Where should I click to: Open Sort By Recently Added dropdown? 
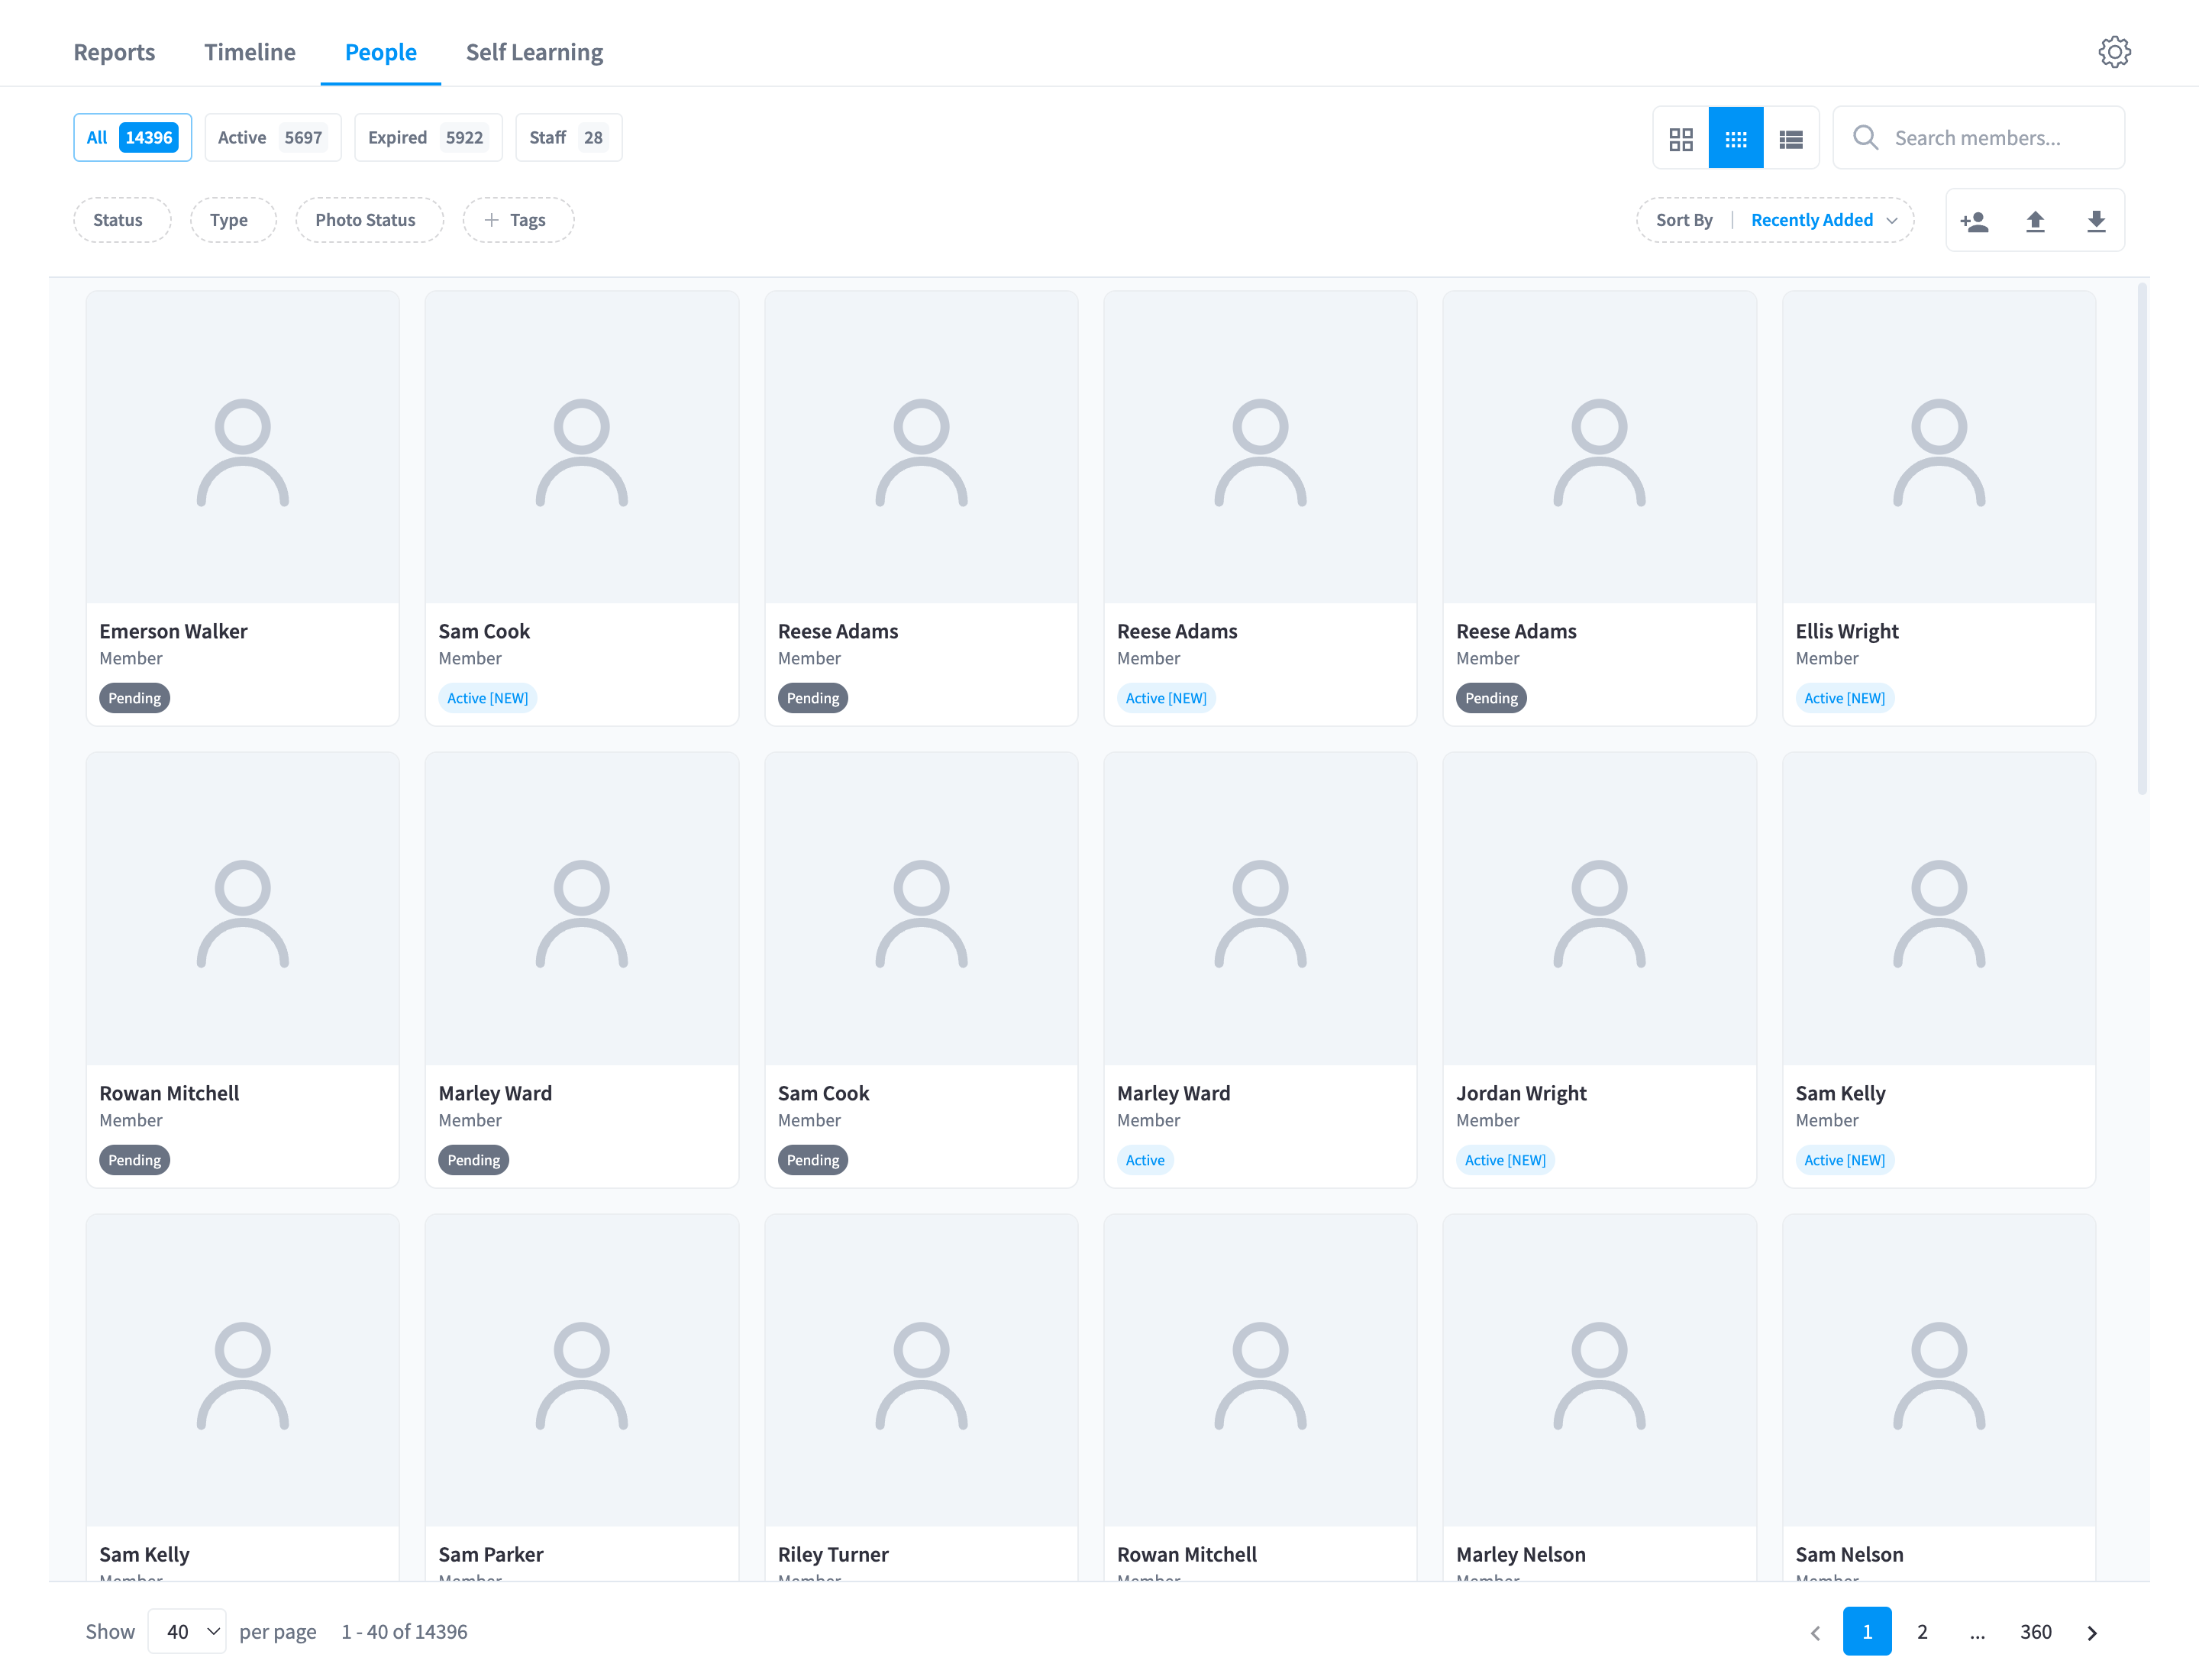[1775, 220]
